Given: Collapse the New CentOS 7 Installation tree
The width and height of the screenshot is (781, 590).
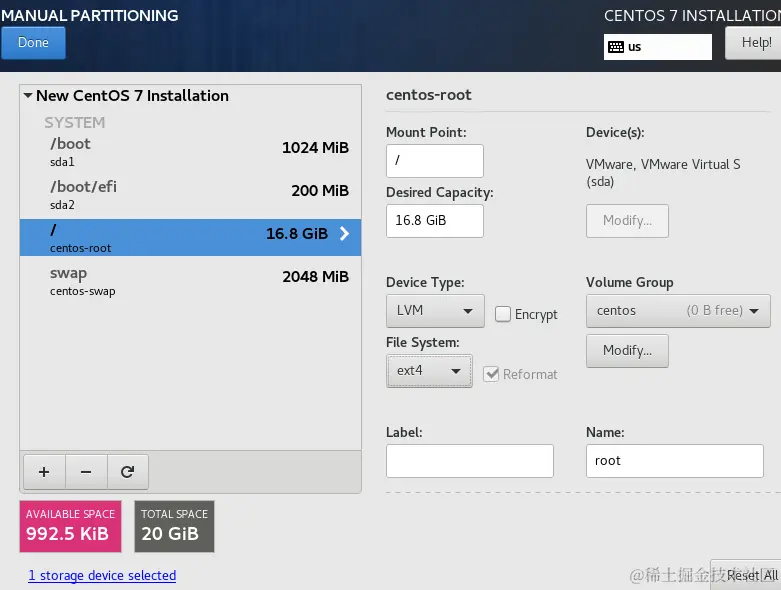Looking at the screenshot, I should (28, 95).
